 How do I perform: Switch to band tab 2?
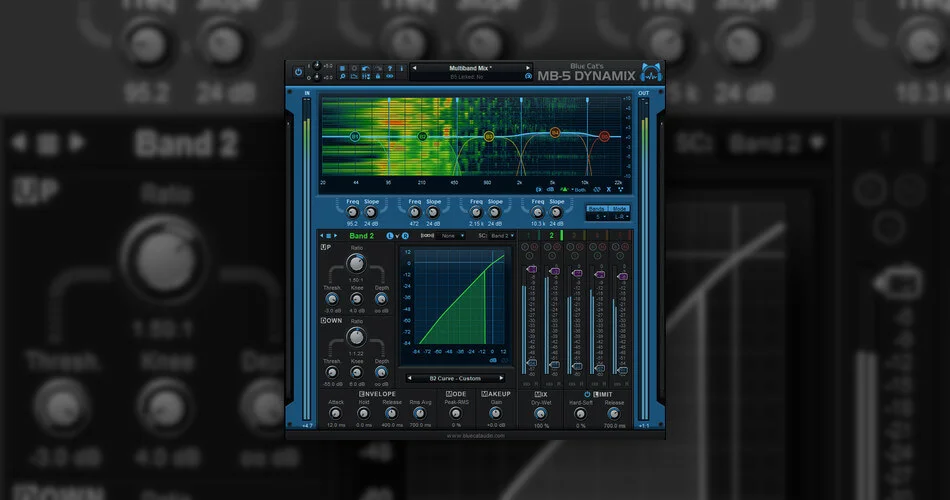(551, 235)
